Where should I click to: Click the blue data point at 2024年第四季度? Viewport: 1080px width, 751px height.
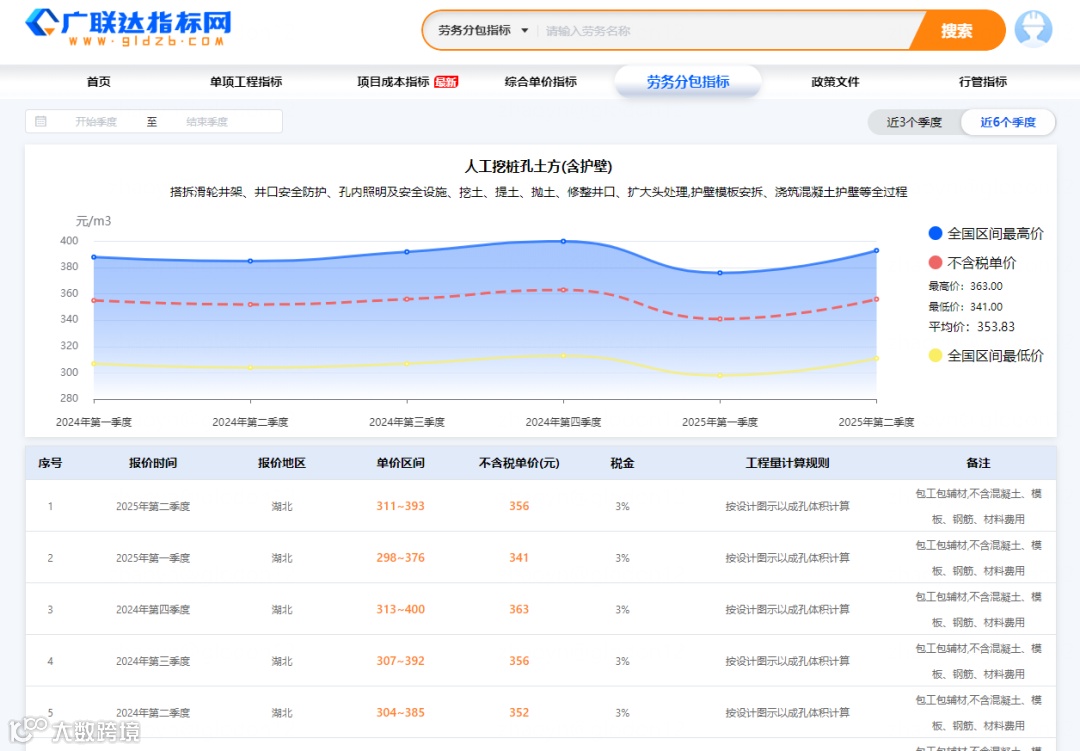[x=563, y=241]
